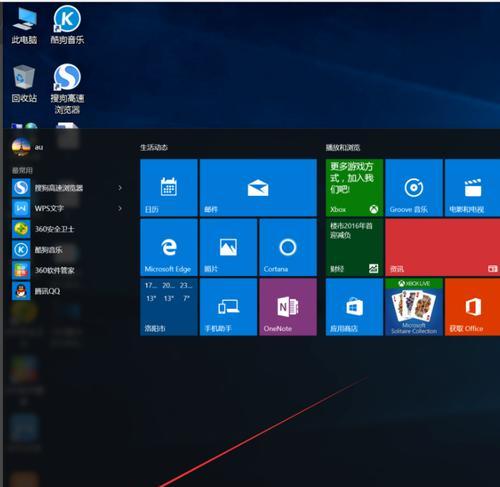Image resolution: width=500 pixels, height=487 pixels.
Task: Open the OneNote tile
Action: click(288, 307)
